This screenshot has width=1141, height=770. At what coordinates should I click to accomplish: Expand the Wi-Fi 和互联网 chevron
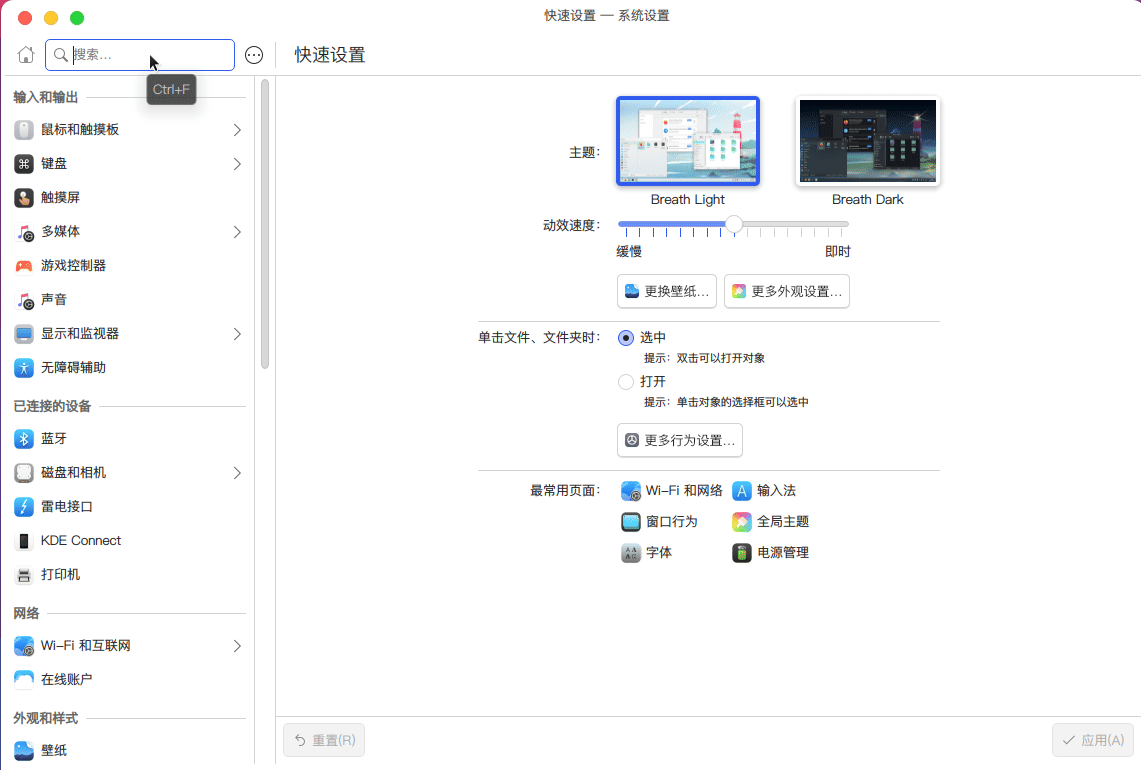pos(237,646)
